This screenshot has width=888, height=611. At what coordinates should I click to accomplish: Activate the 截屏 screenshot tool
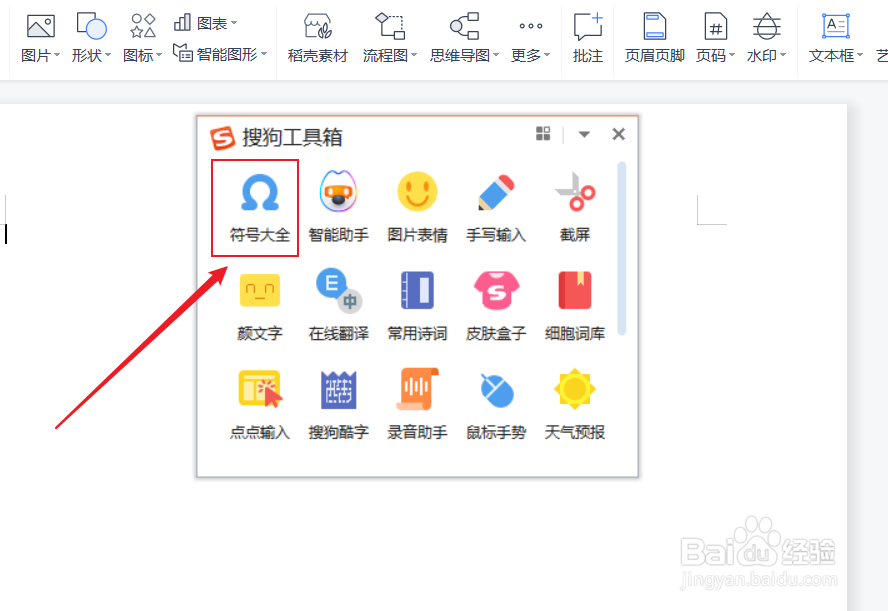click(x=575, y=208)
